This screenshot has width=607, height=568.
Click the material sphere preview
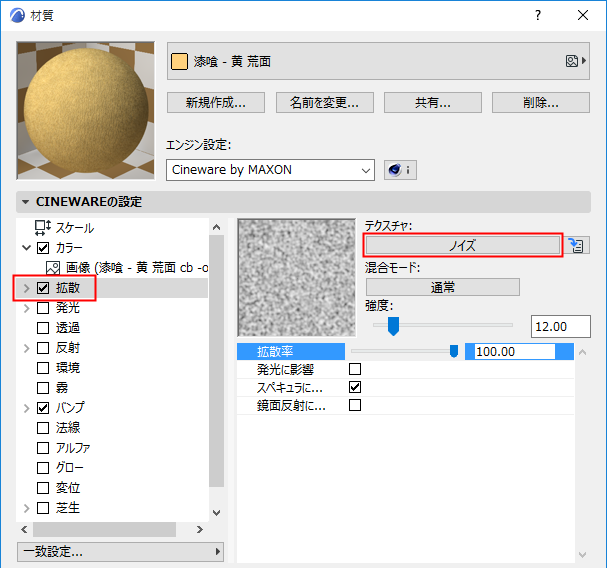pos(86,110)
